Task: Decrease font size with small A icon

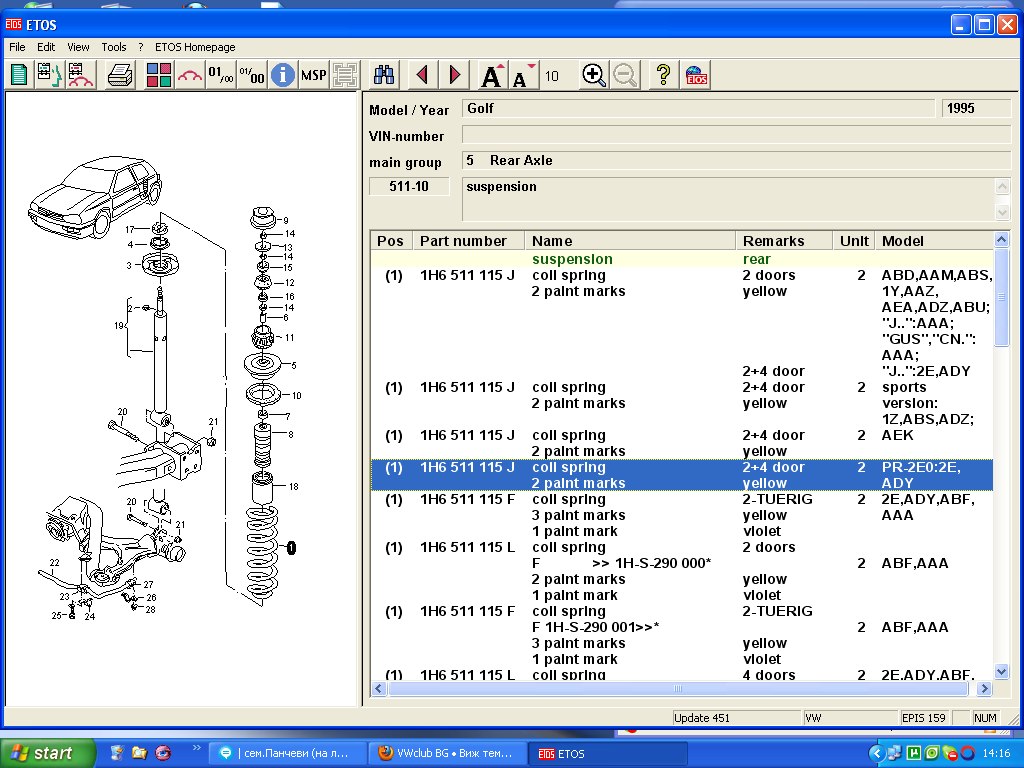Action: [521, 75]
